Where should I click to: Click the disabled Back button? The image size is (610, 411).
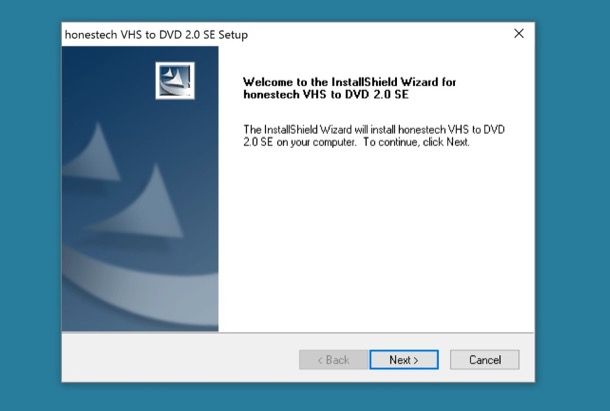[x=333, y=360]
